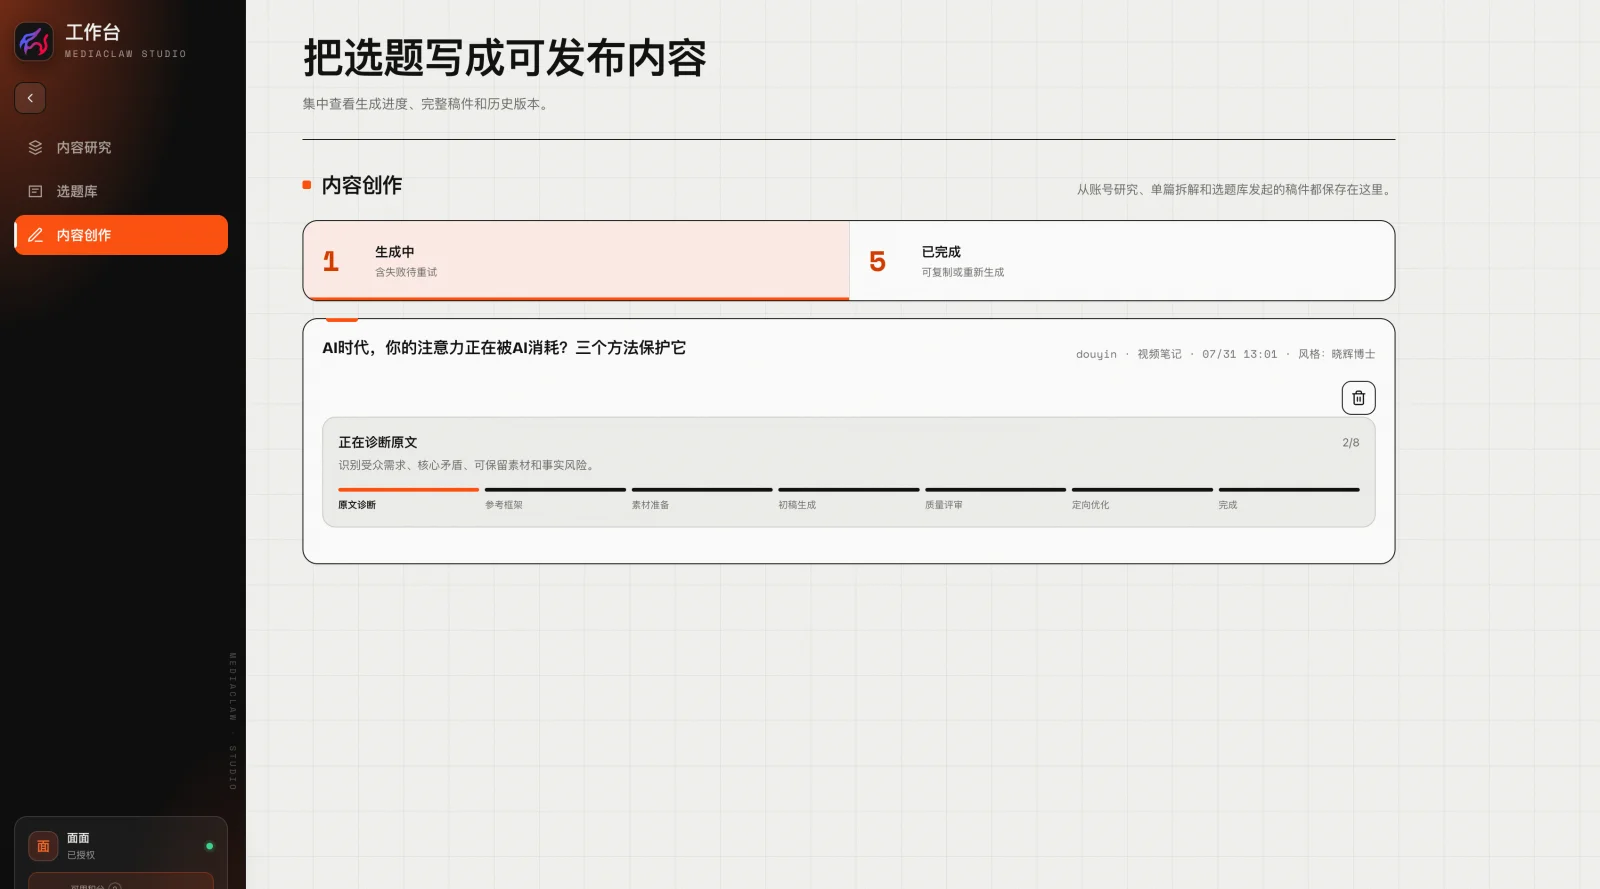This screenshot has width=1600, height=889.
Task: Open the 内容研究 sidebar section
Action: pos(121,147)
